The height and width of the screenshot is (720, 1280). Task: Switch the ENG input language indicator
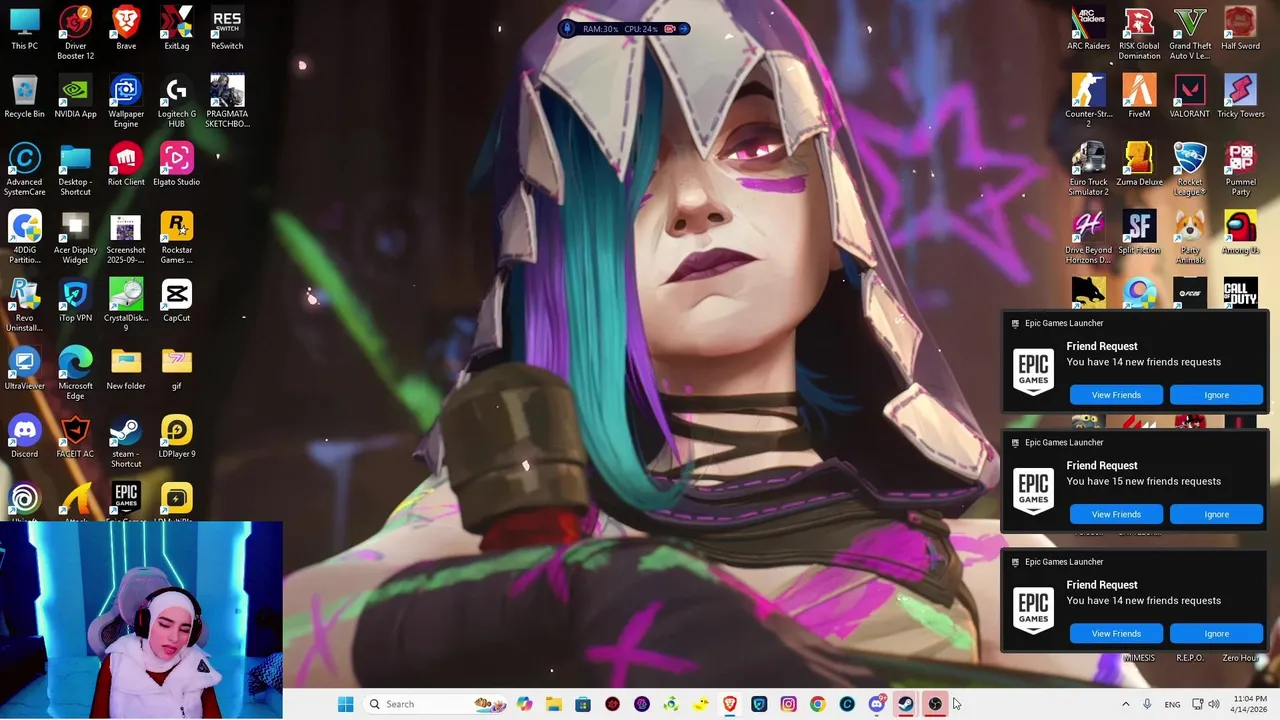click(x=1172, y=704)
